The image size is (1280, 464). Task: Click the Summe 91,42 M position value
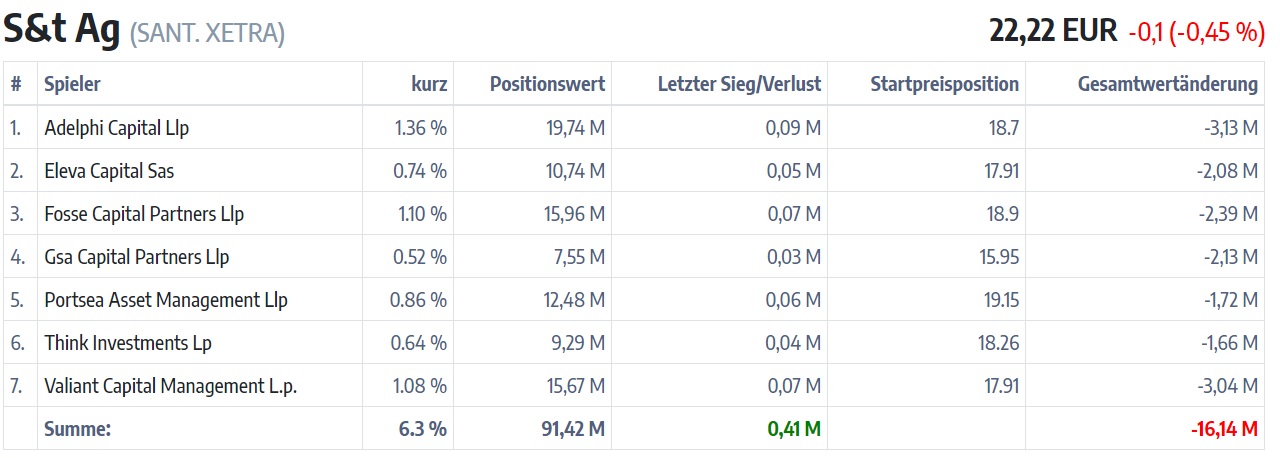pos(567,429)
